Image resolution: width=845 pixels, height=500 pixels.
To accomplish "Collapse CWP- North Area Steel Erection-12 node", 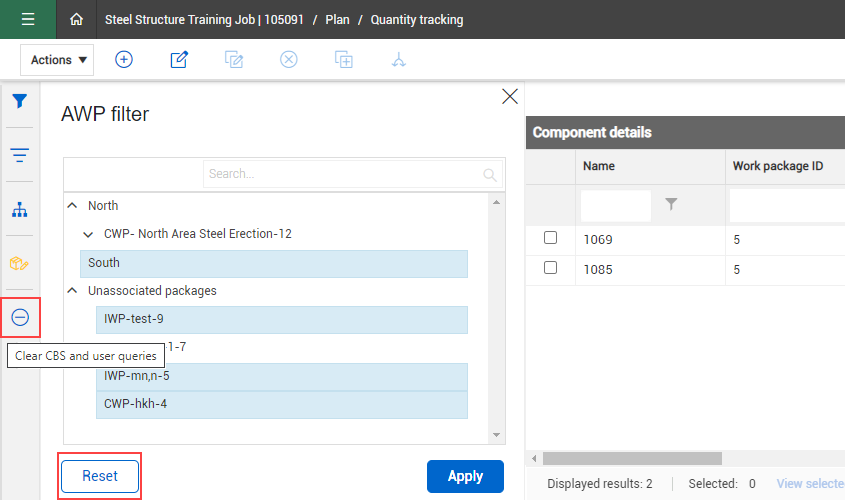I will point(88,234).
